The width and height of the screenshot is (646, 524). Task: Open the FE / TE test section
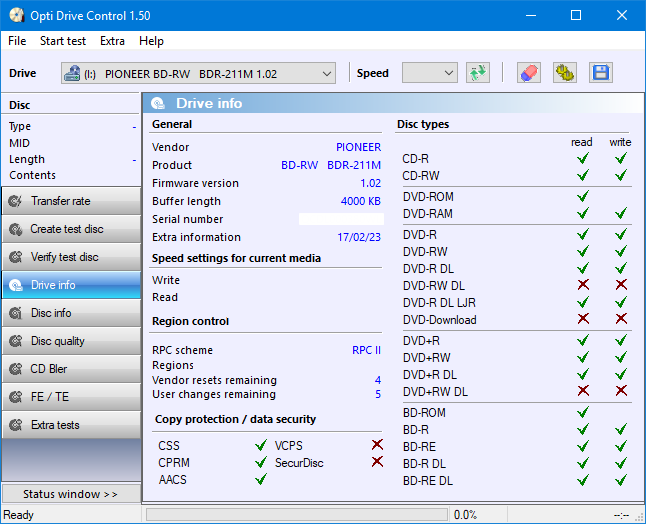(x=71, y=397)
